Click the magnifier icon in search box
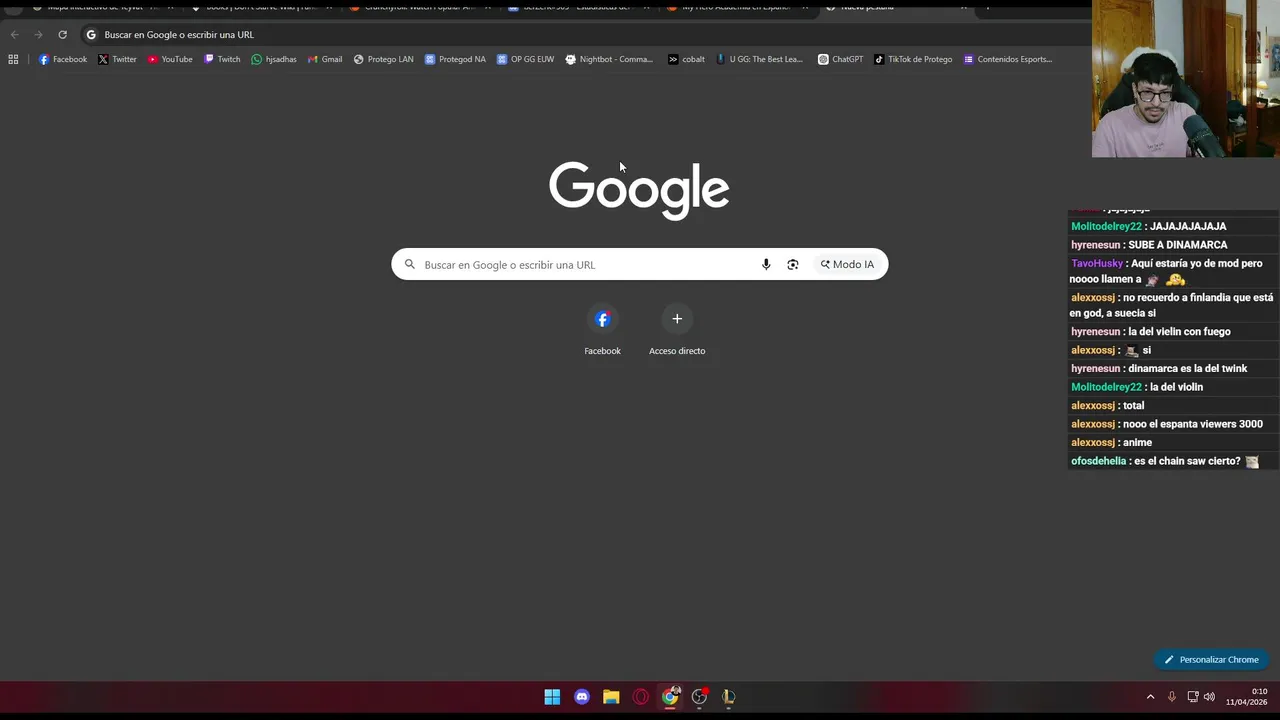 click(409, 264)
